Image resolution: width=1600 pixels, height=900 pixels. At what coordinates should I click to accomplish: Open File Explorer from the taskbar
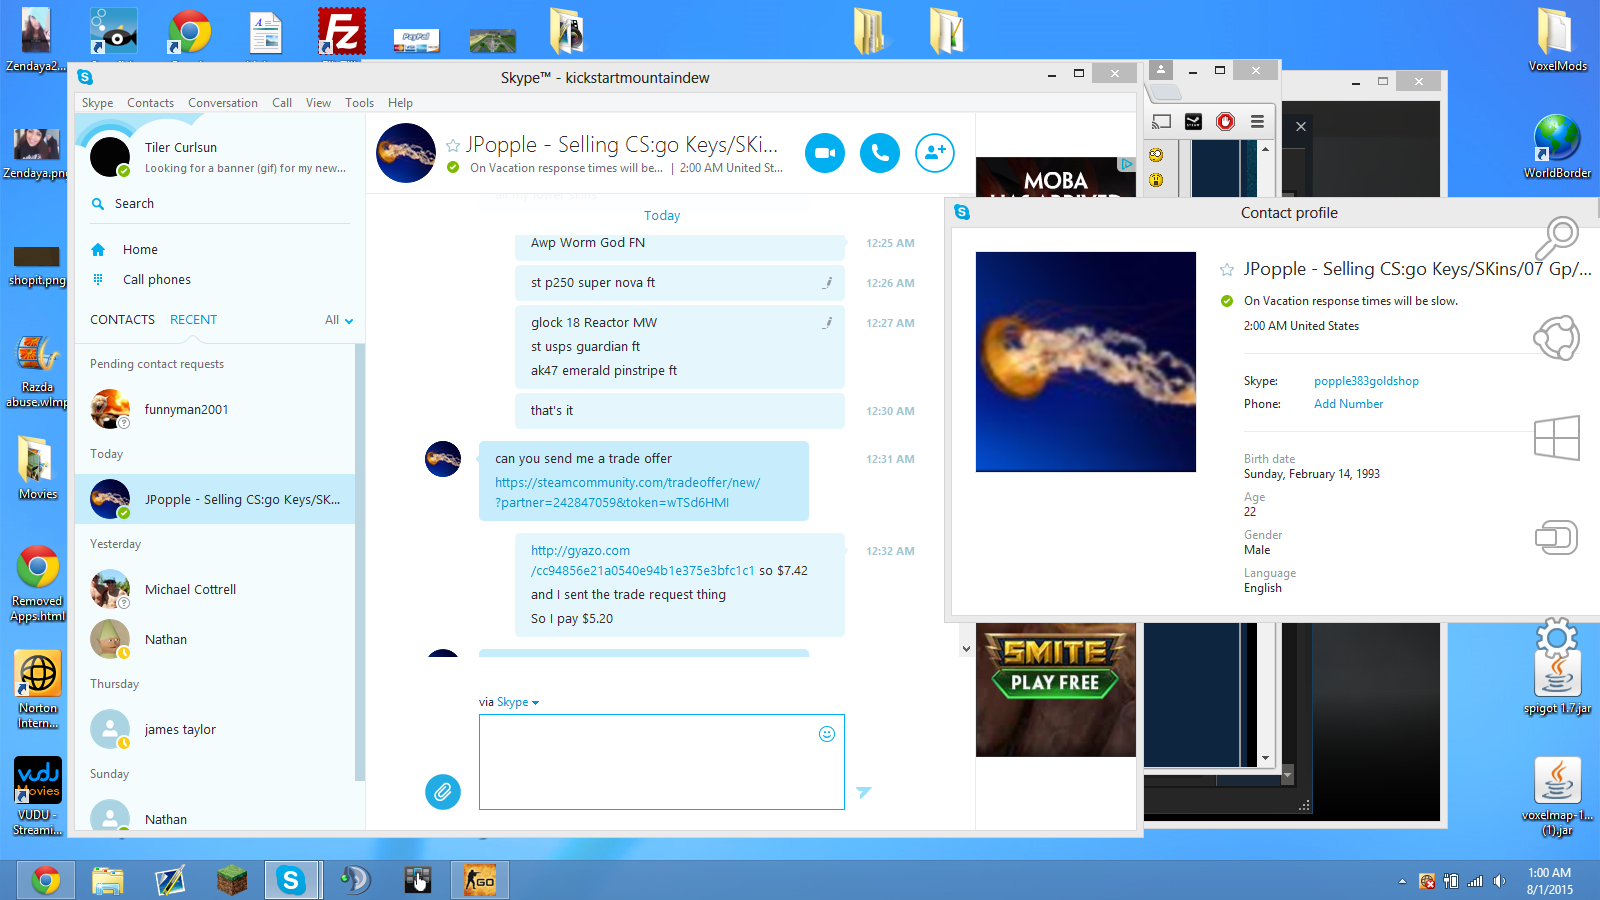(108, 880)
